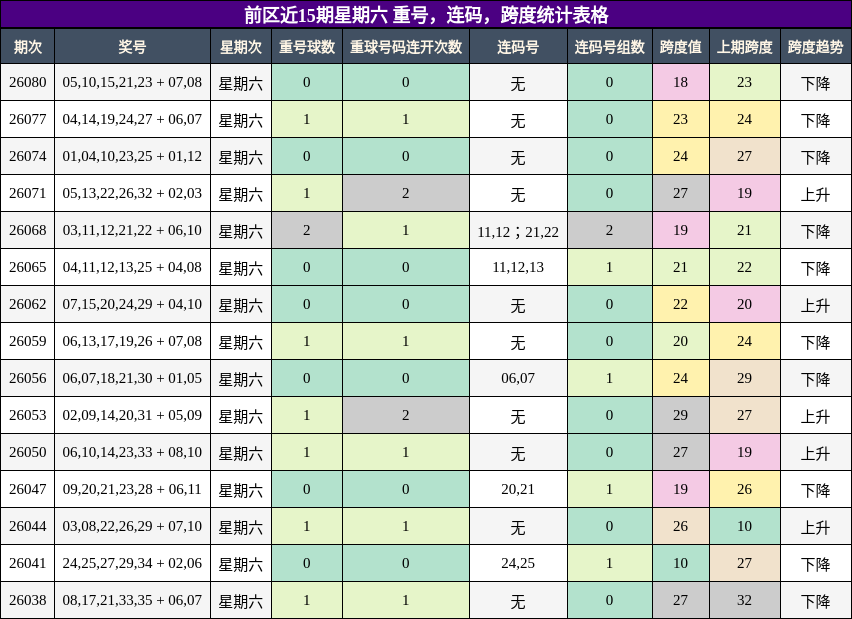Image resolution: width=852 pixels, height=619 pixels.
Task: Select period number 26065
Action: pyautogui.click(x=28, y=267)
